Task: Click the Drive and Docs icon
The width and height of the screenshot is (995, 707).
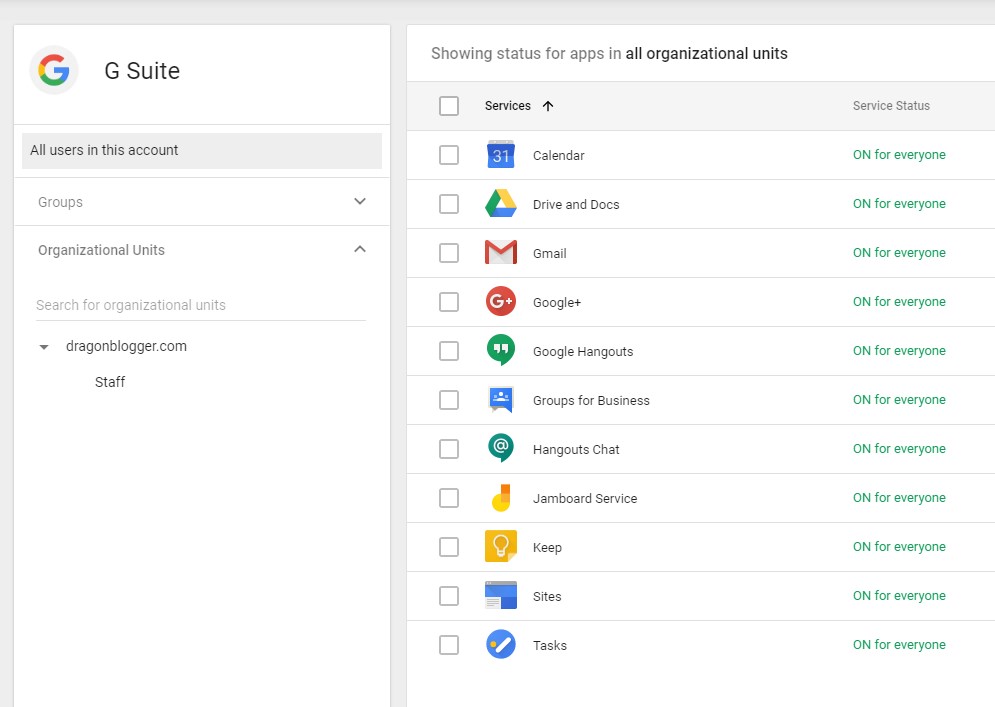Action: coord(501,203)
